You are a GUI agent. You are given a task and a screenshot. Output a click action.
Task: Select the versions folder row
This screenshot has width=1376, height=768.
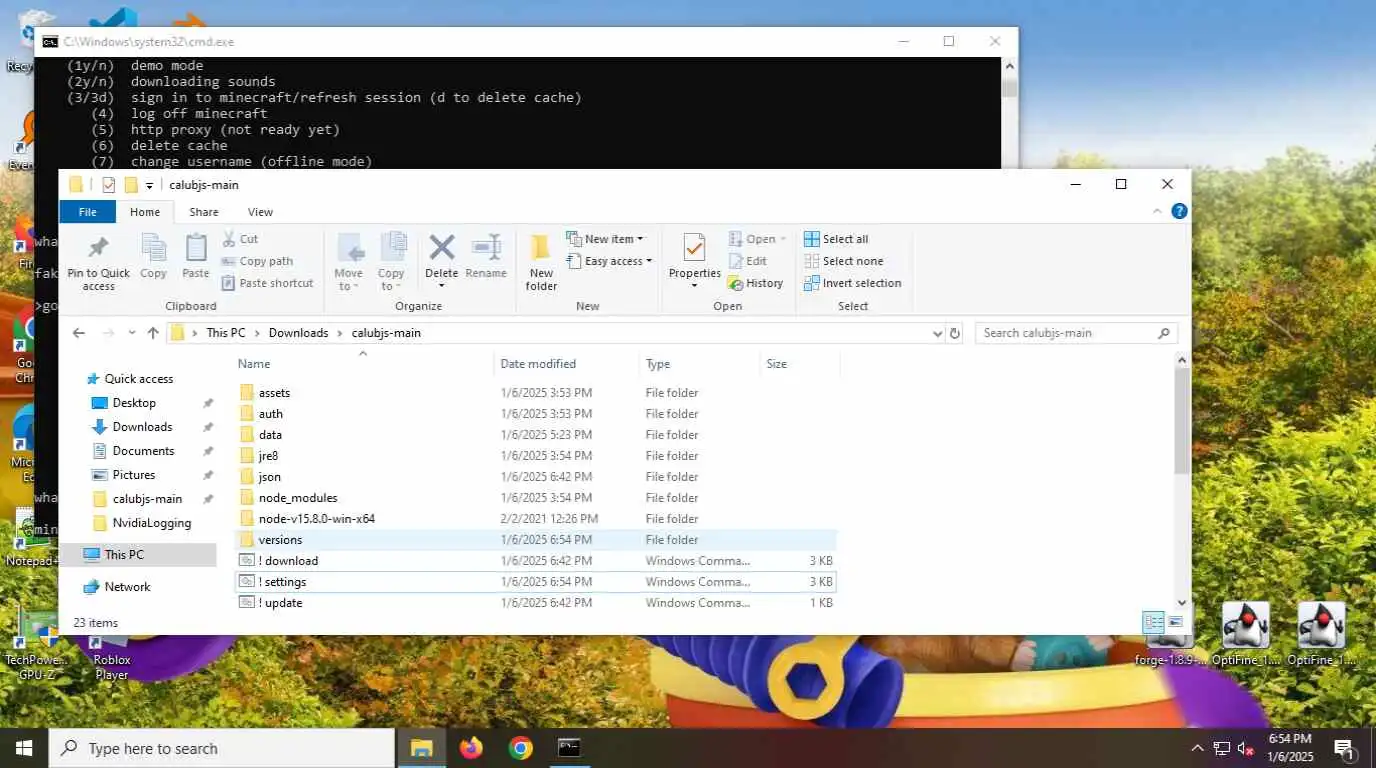[537, 540]
